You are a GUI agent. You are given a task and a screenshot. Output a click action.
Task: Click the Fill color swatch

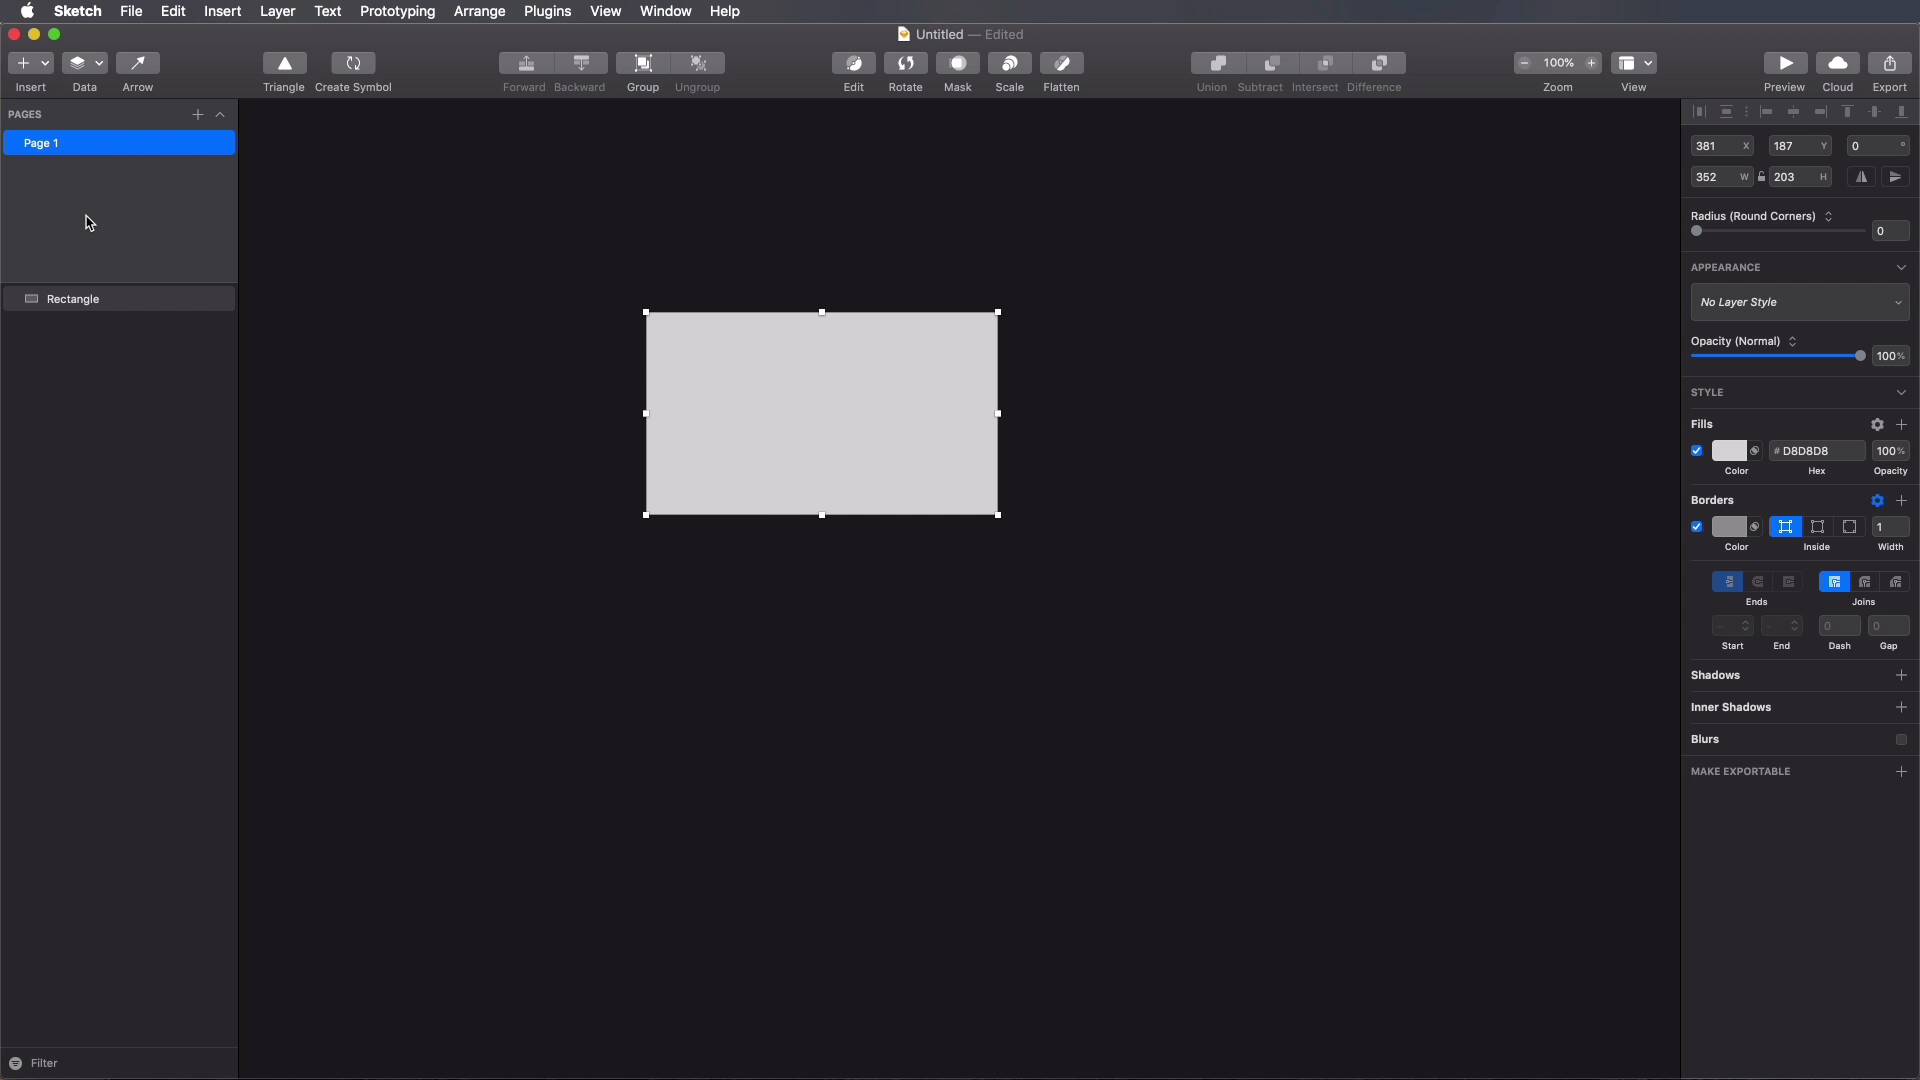[x=1729, y=451]
